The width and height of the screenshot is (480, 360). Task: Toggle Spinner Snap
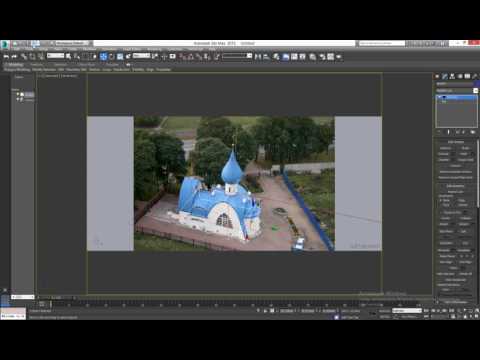pos(207,57)
